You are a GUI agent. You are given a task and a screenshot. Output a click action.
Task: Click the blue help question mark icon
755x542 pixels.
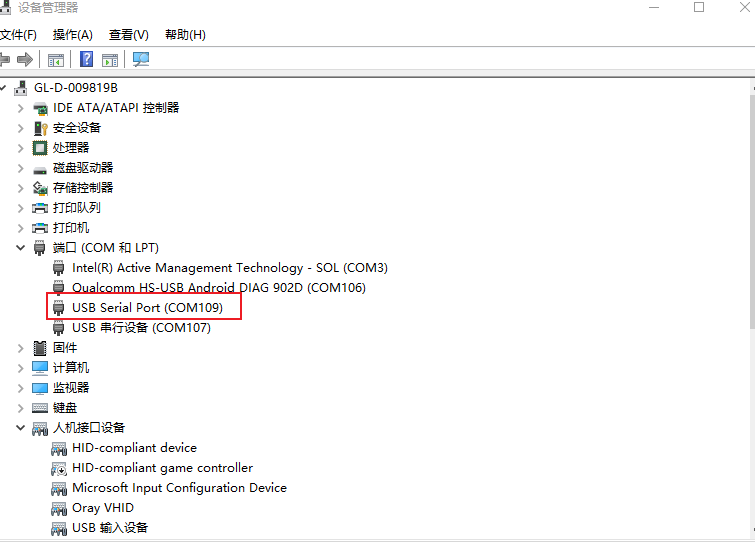point(87,60)
